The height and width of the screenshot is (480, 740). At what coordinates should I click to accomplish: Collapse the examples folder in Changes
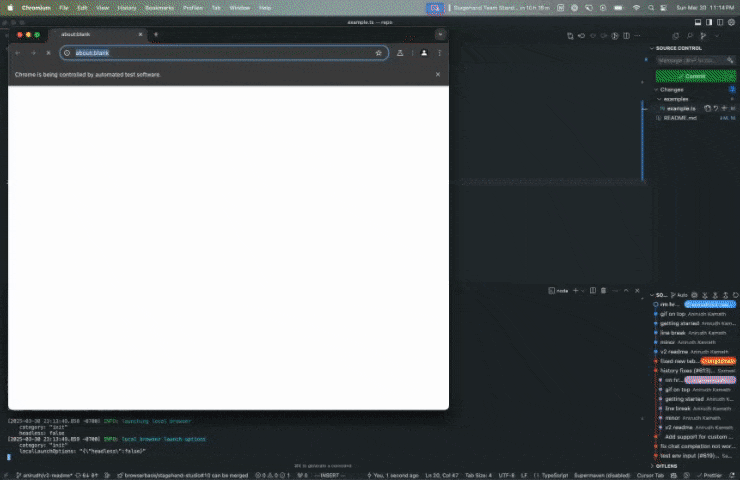(x=659, y=99)
